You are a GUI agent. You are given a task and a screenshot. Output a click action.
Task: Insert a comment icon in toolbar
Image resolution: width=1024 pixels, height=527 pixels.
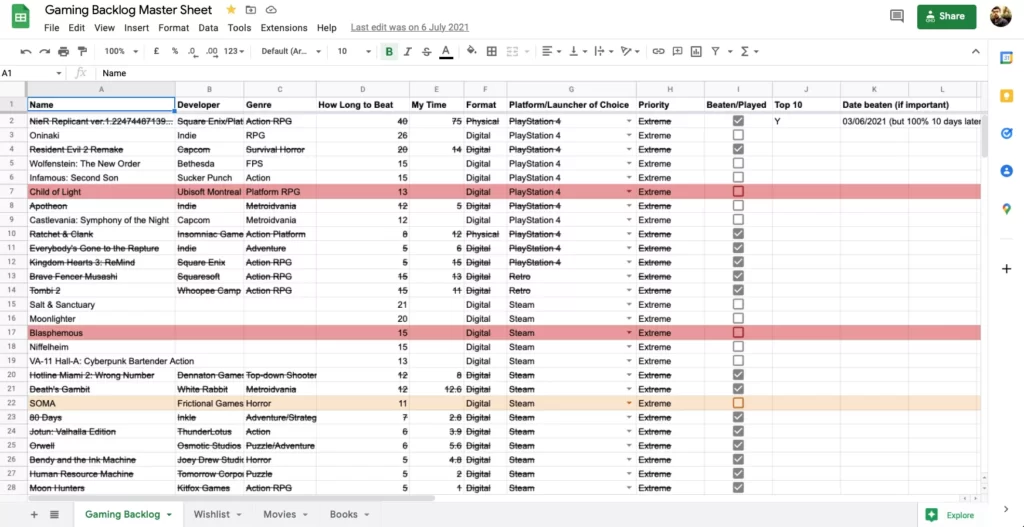(677, 51)
